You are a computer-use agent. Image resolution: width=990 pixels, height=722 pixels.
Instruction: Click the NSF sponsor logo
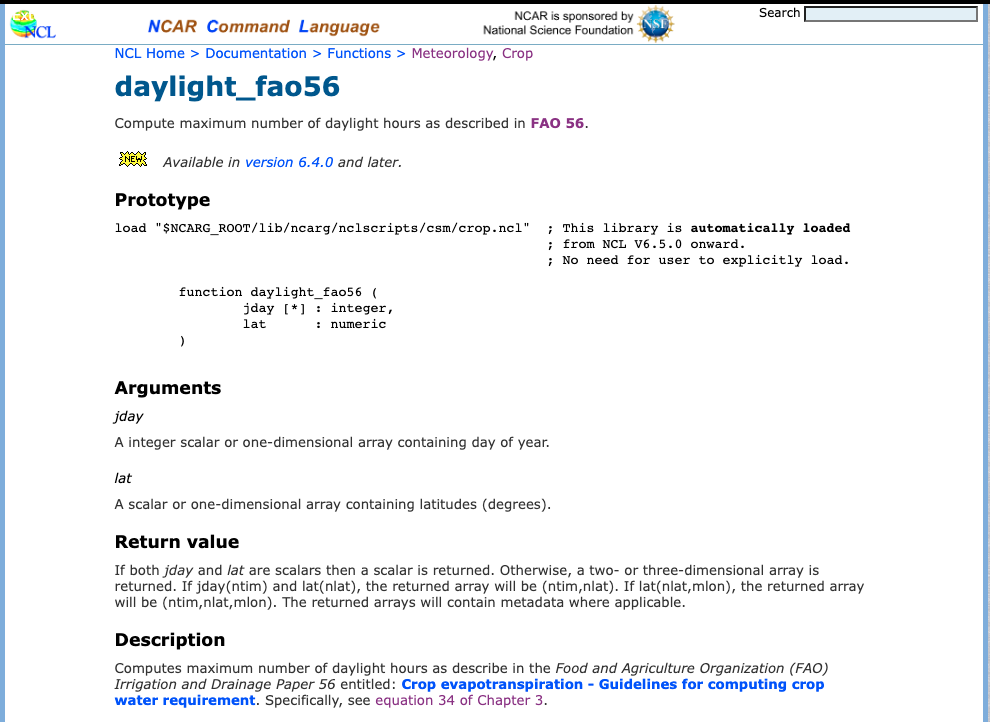655,24
